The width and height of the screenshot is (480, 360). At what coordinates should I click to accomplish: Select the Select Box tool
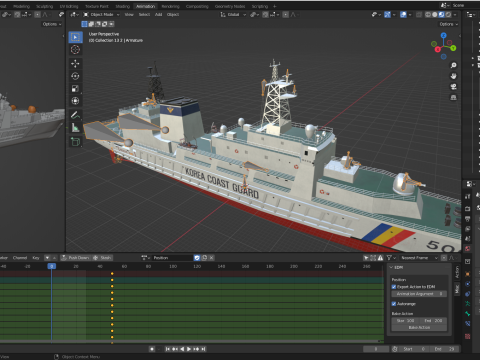coord(75,37)
